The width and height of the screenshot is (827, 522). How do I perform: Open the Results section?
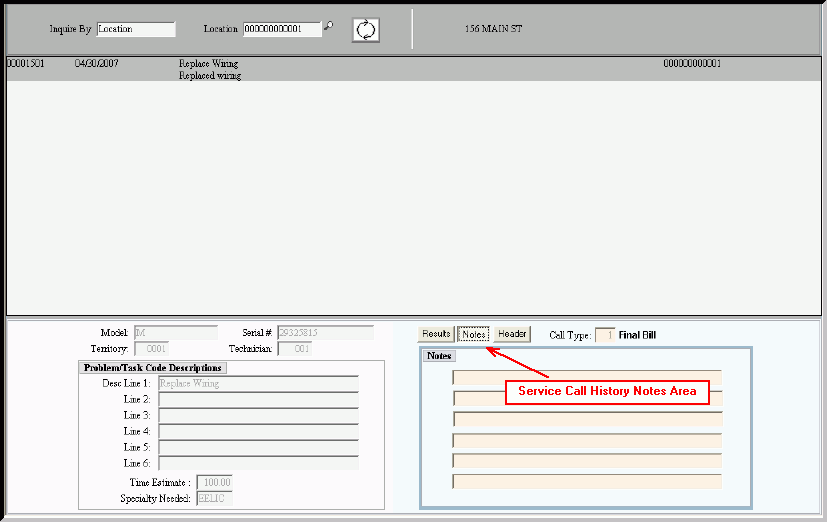click(436, 334)
